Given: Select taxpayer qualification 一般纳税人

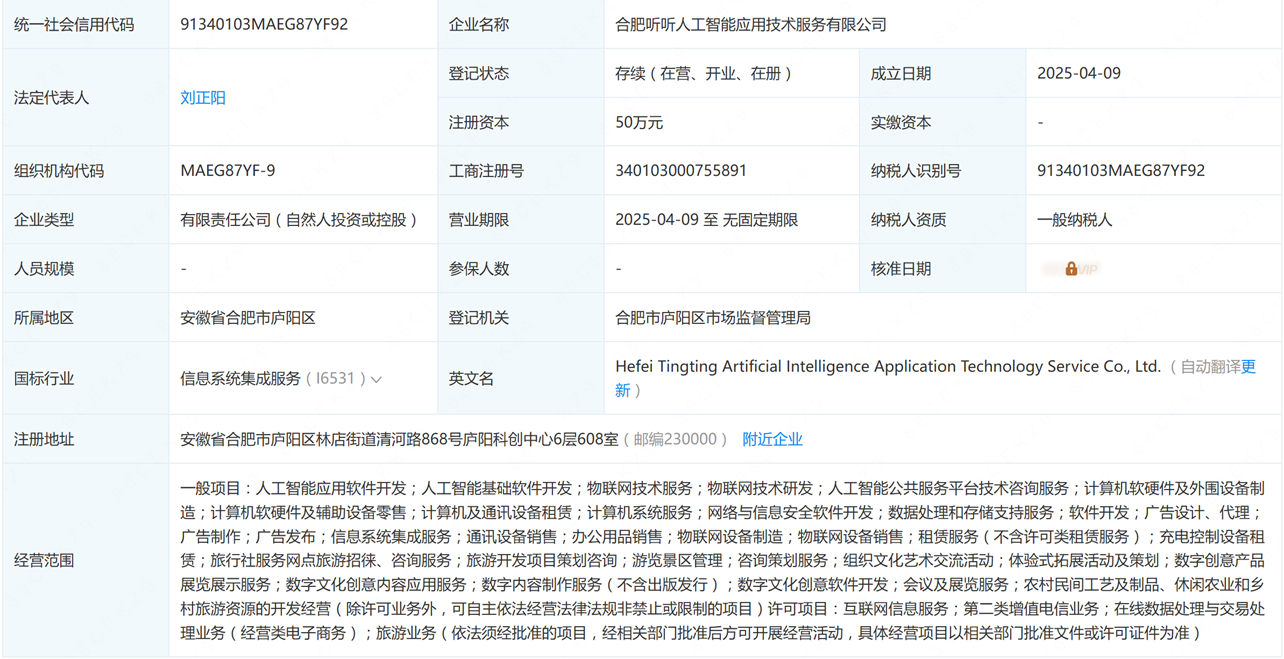Looking at the screenshot, I should (1074, 220).
